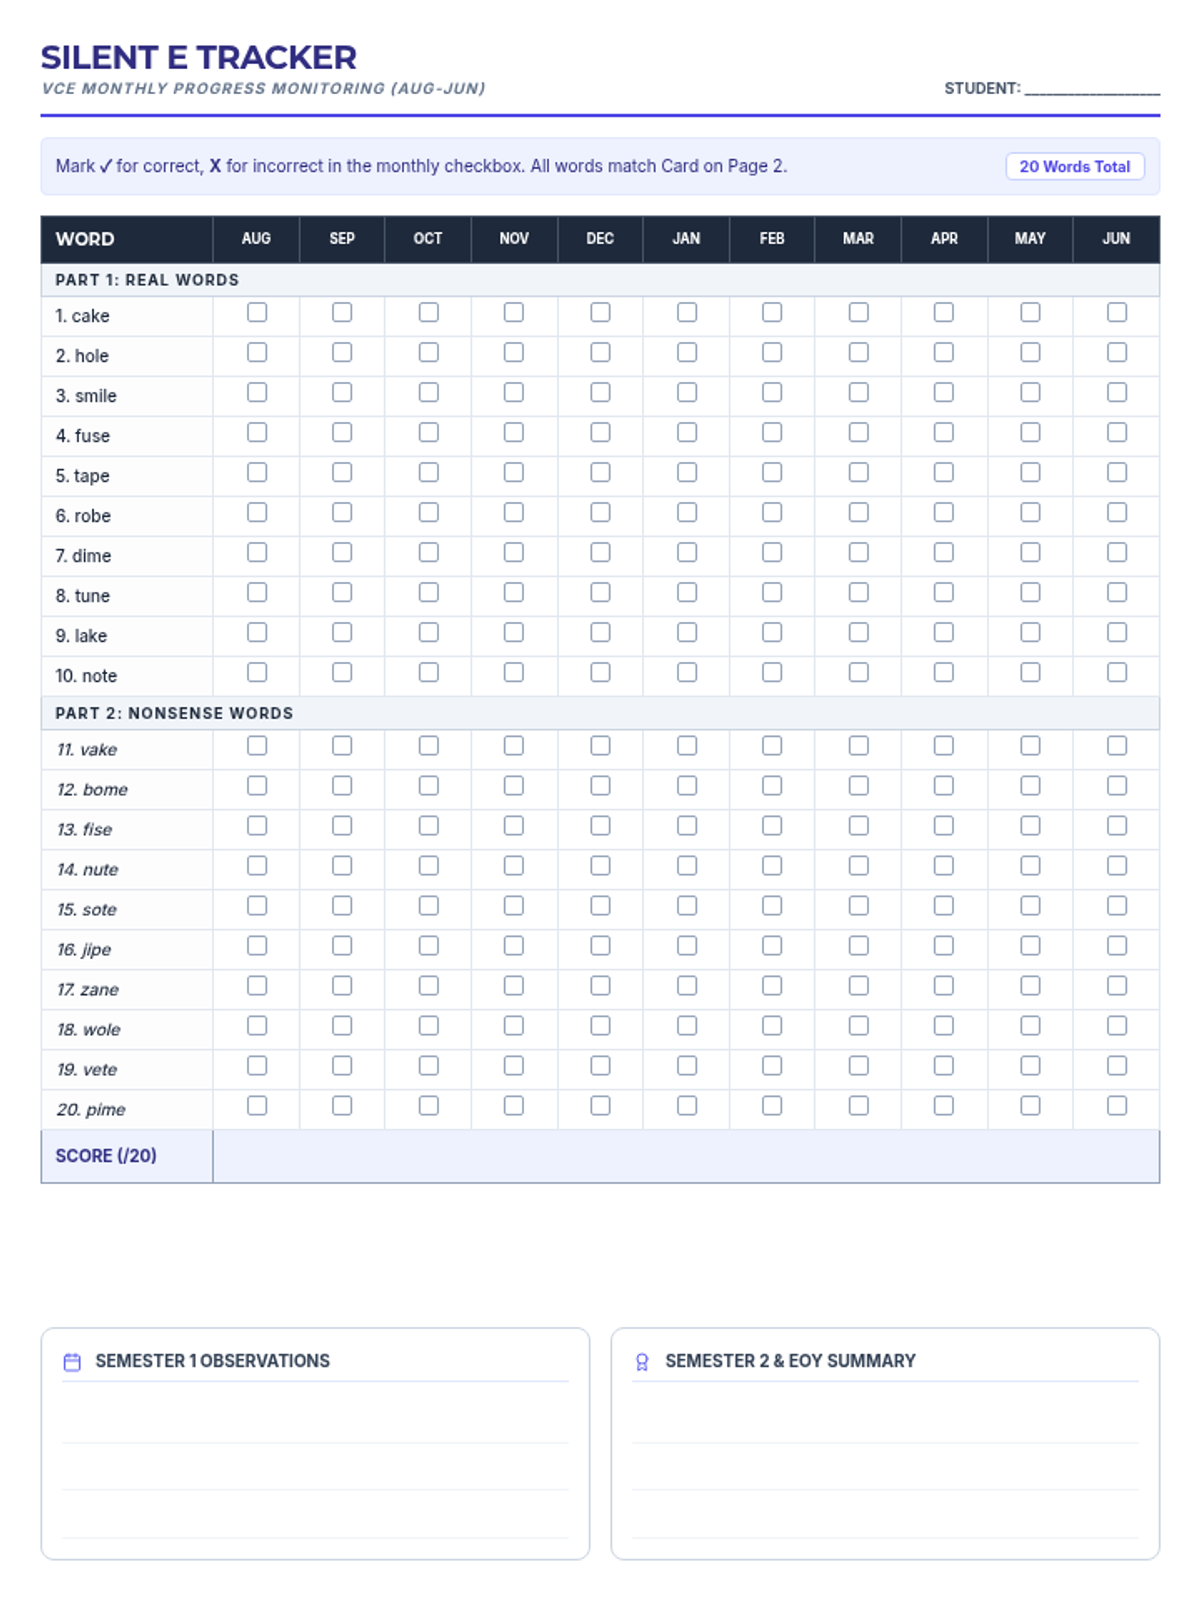Image resolution: width=1200 pixels, height=1600 pixels.
Task: Click the award ribbon icon beside Semester 2 summary
Action: pyautogui.click(x=642, y=1361)
